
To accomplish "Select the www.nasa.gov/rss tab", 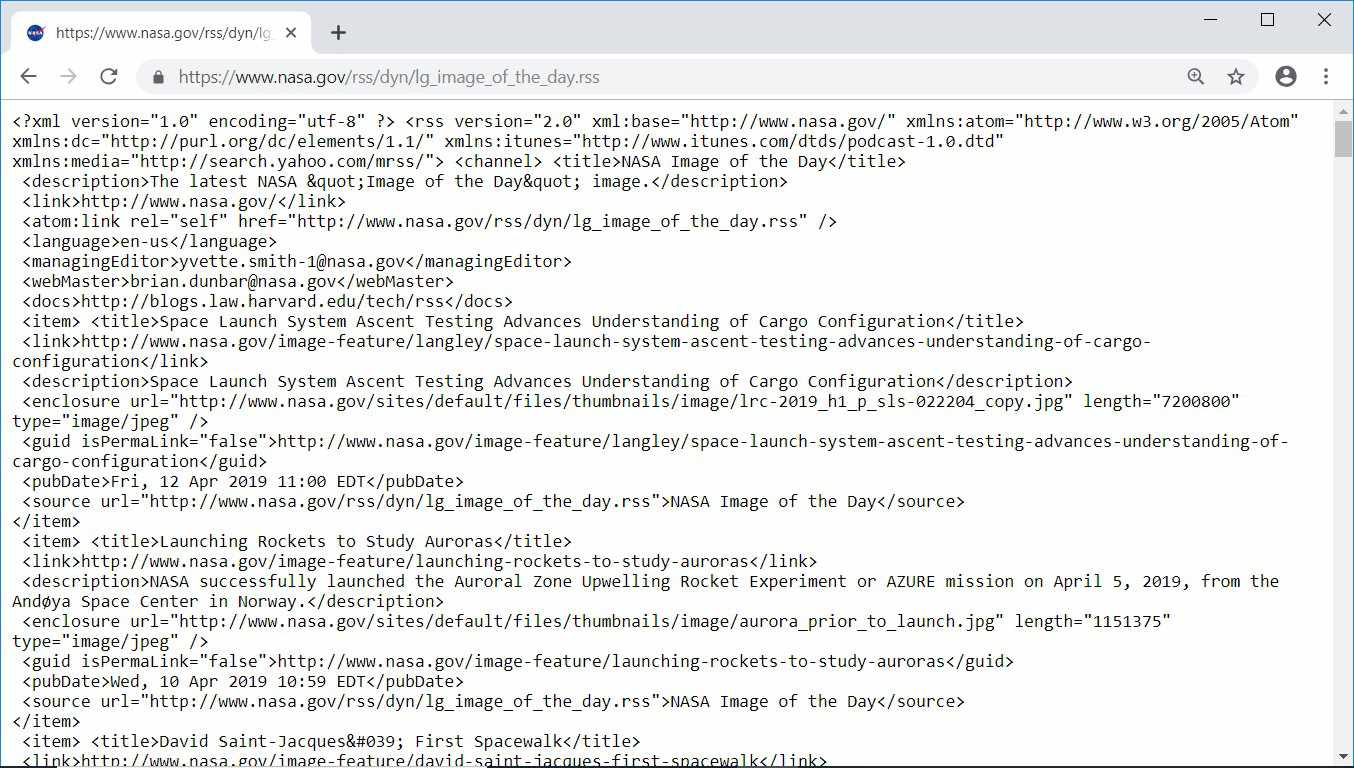I will click(160, 33).
